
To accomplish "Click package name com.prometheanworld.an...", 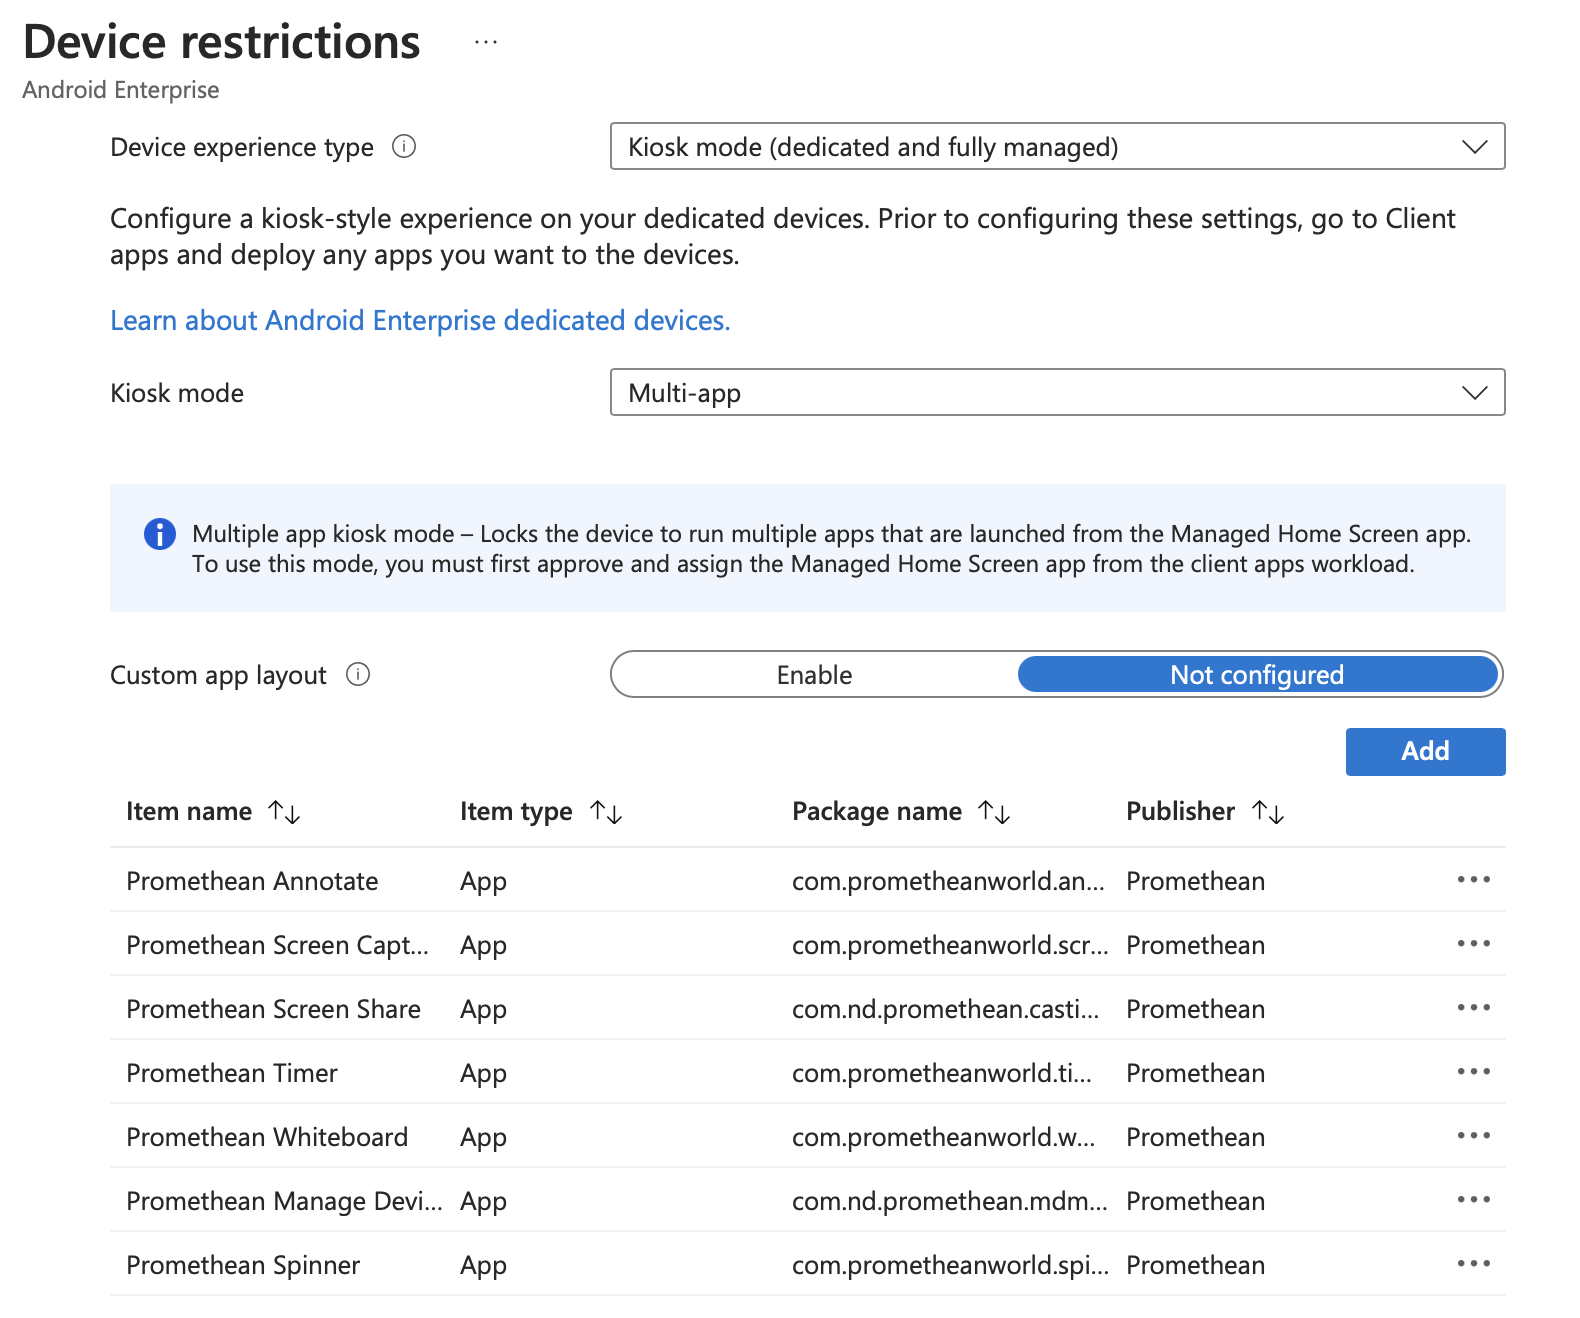I will 948,881.
